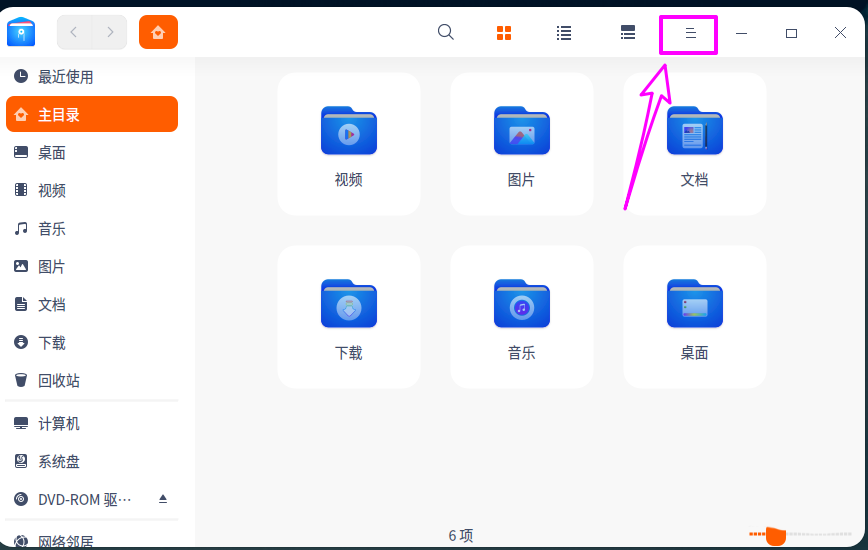
Task: Switch to compact detail view mode
Action: click(x=628, y=33)
